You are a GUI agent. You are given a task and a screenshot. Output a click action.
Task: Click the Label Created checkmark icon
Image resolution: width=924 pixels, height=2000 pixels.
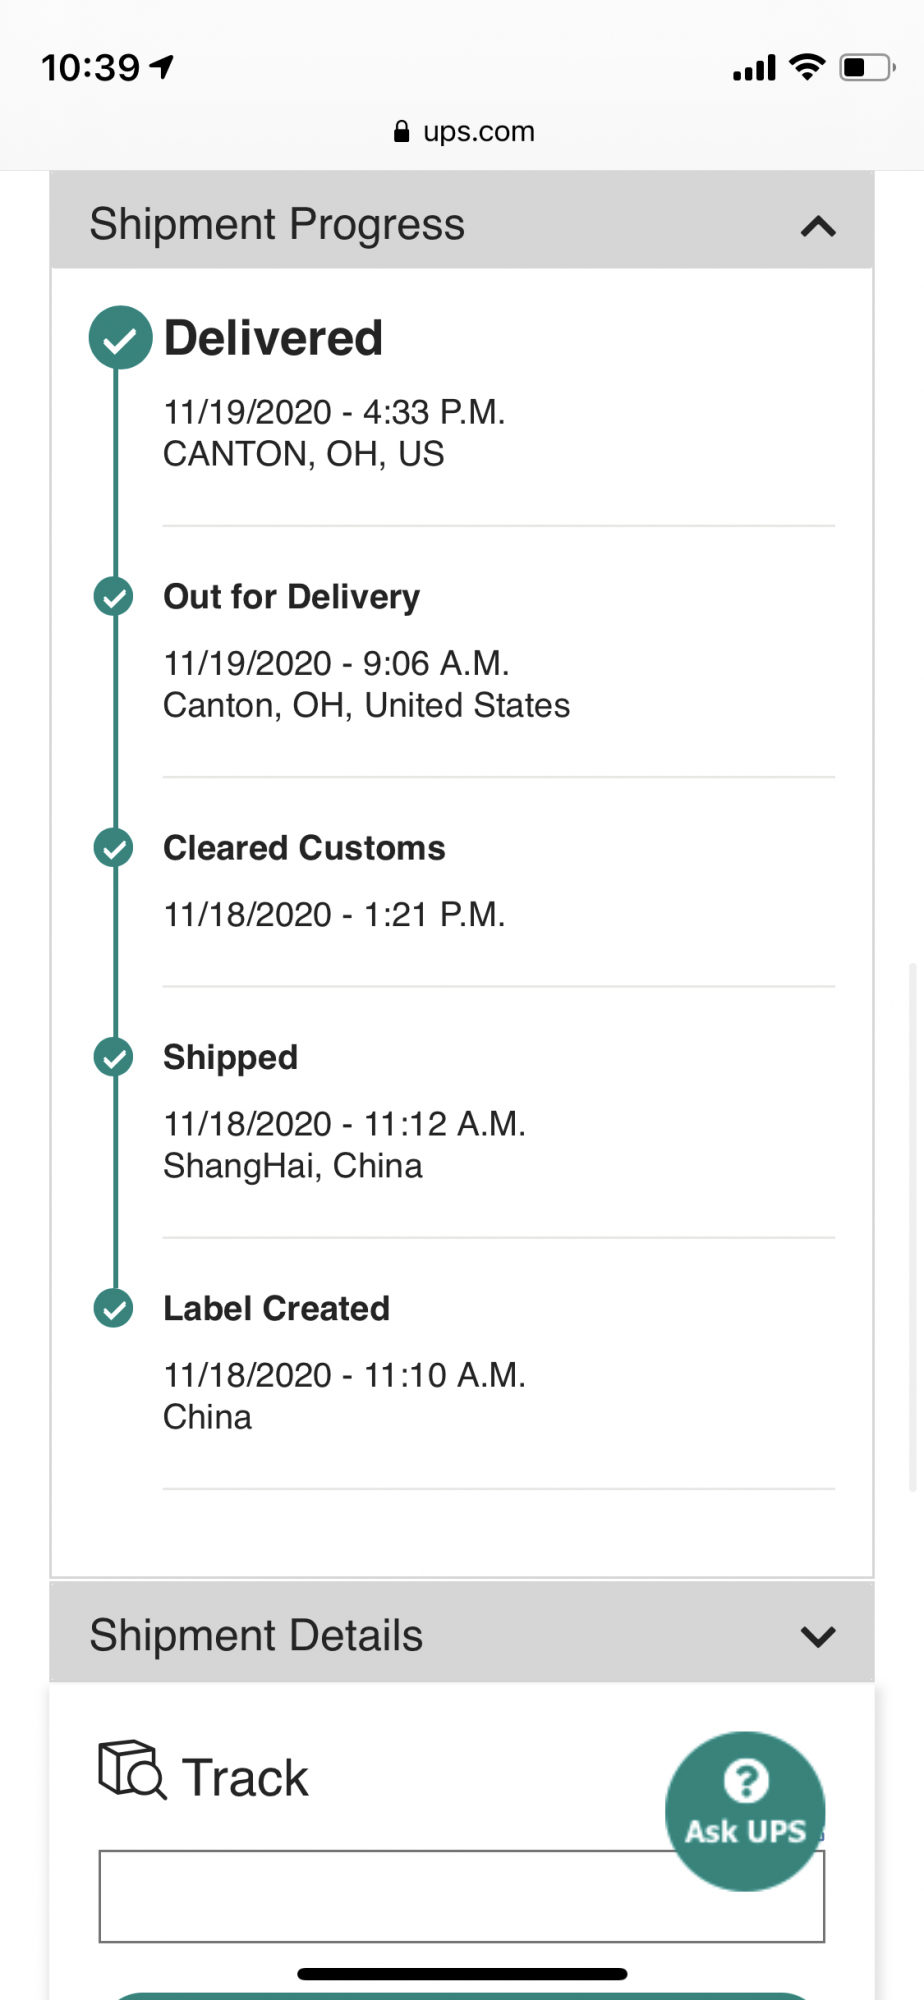tap(113, 1308)
